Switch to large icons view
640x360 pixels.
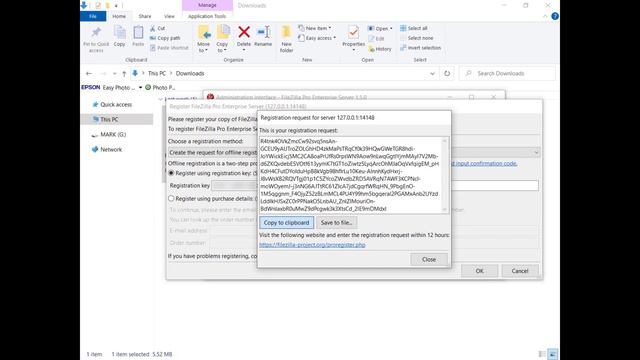552,354
